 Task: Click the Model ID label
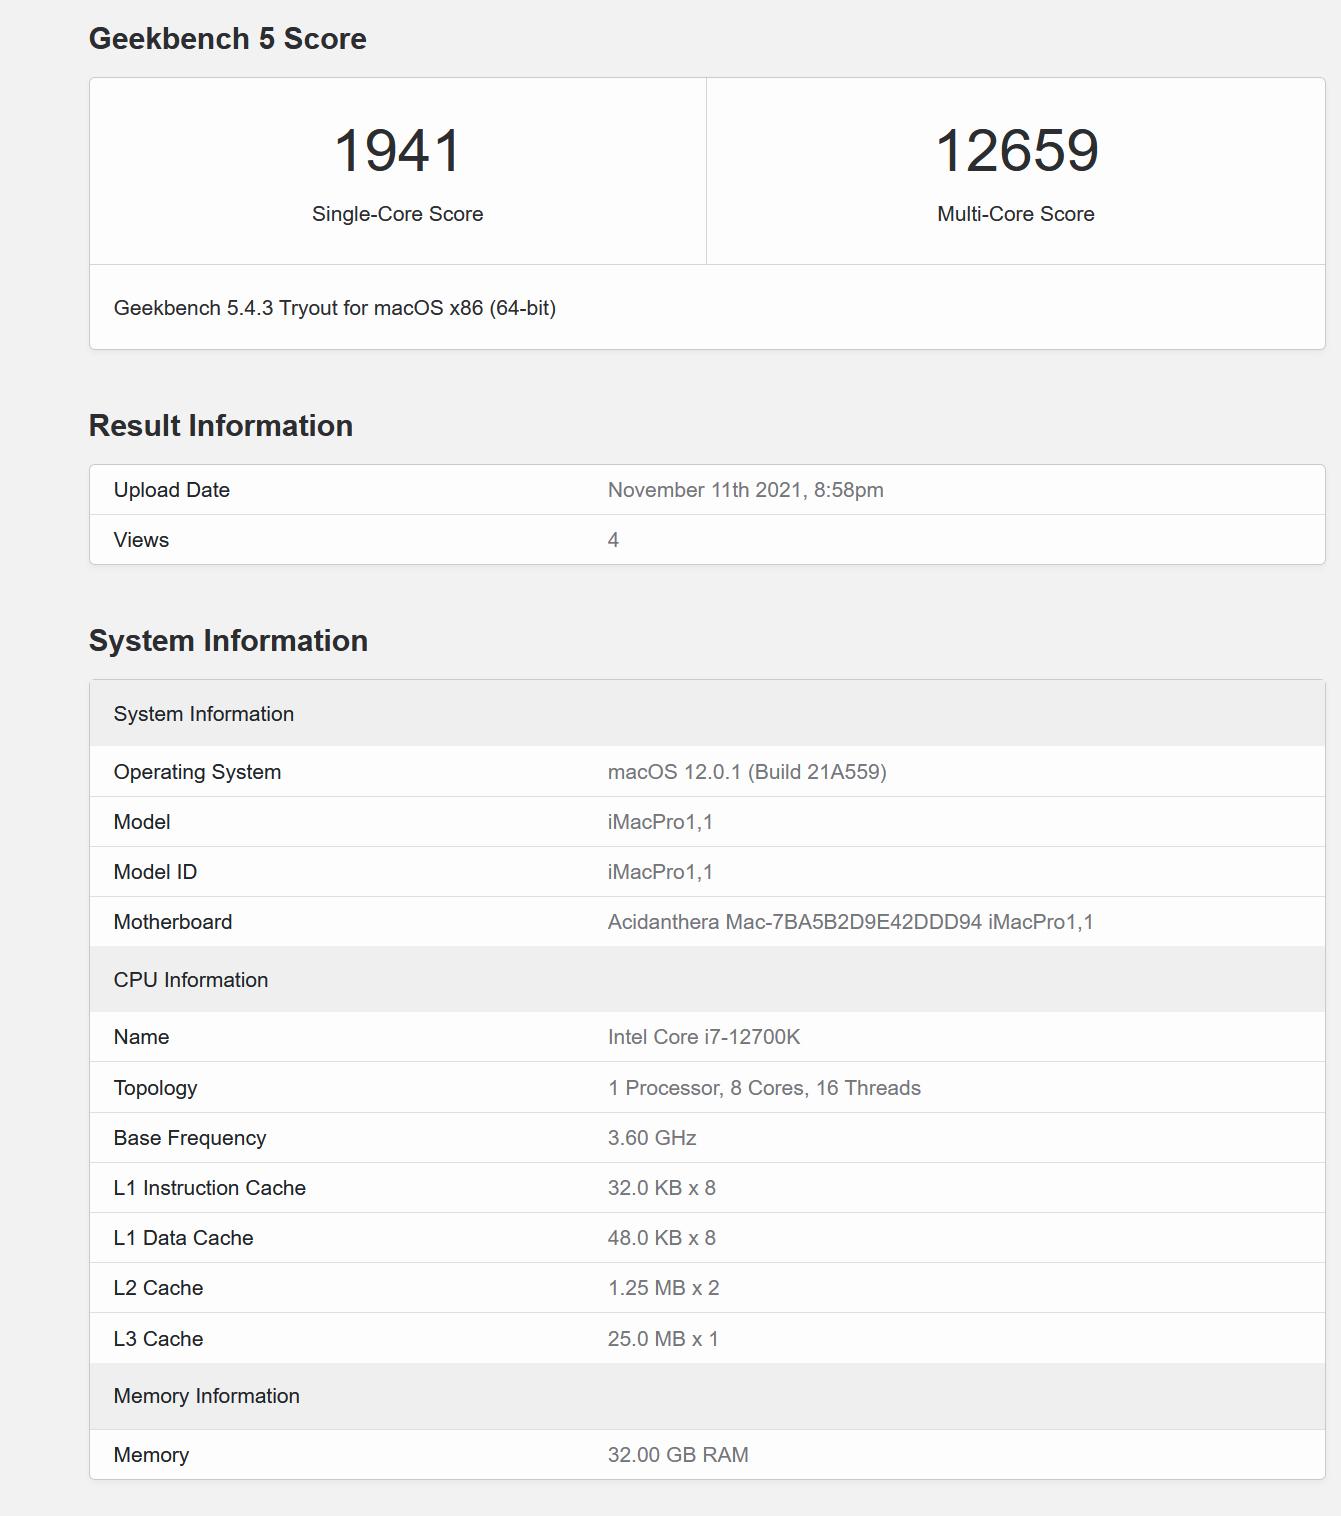(155, 872)
